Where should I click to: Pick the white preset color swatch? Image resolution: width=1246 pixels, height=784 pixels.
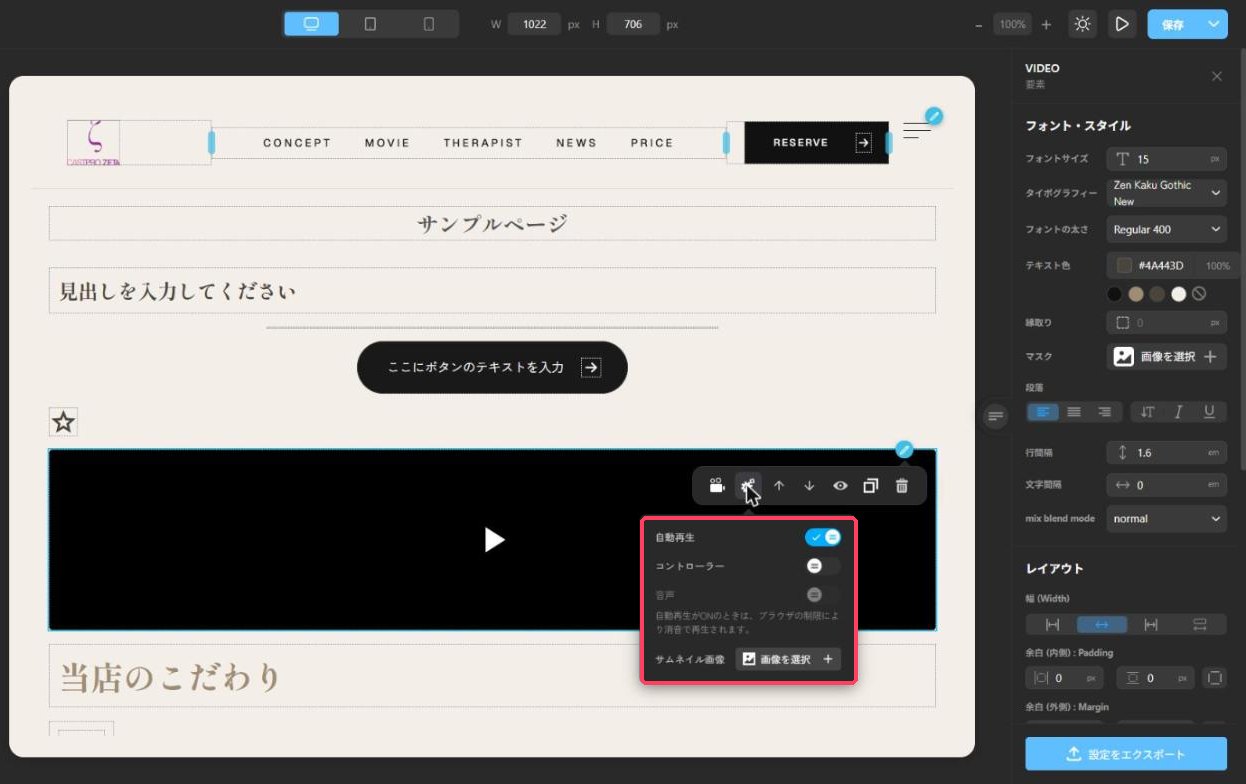pyautogui.click(x=1179, y=294)
